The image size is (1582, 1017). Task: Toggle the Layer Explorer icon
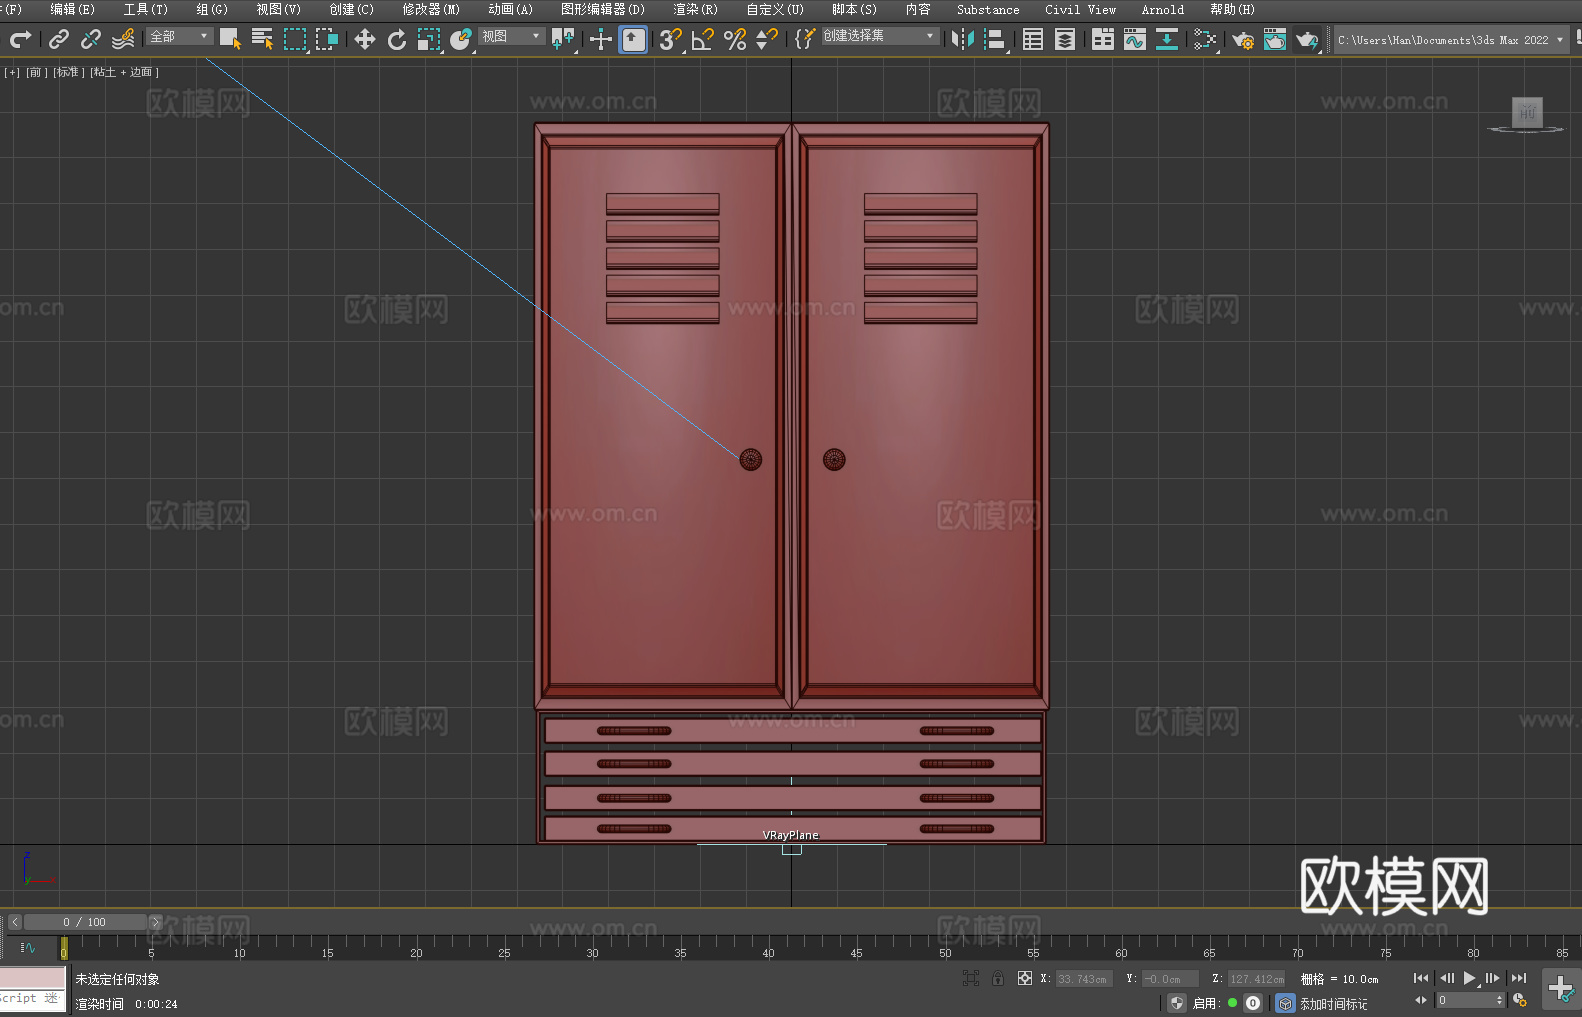[1065, 39]
